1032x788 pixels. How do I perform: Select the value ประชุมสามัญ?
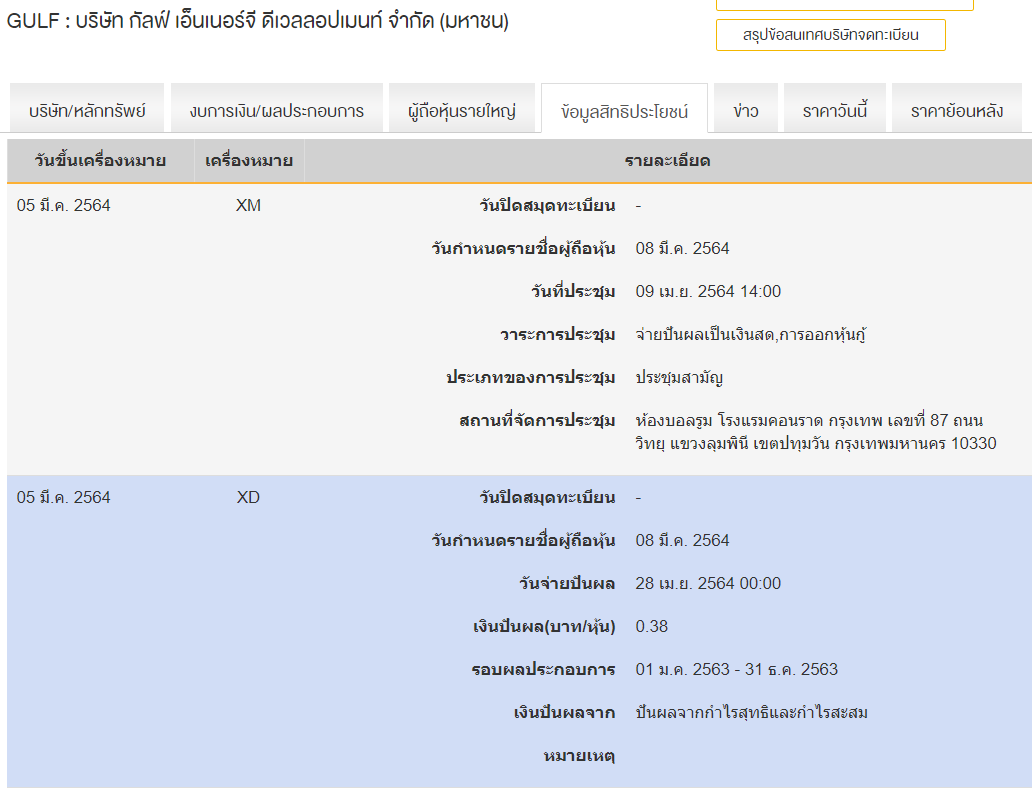tap(679, 378)
